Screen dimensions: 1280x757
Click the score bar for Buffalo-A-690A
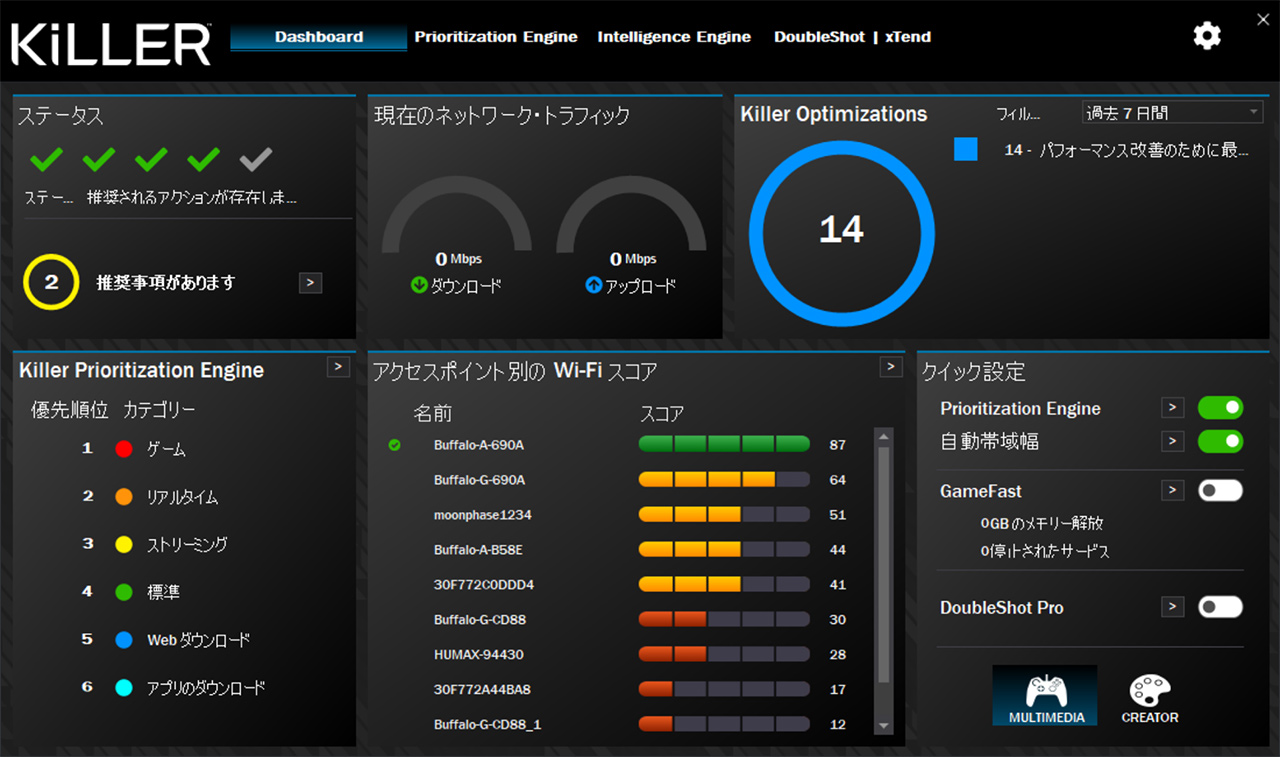tap(724, 444)
